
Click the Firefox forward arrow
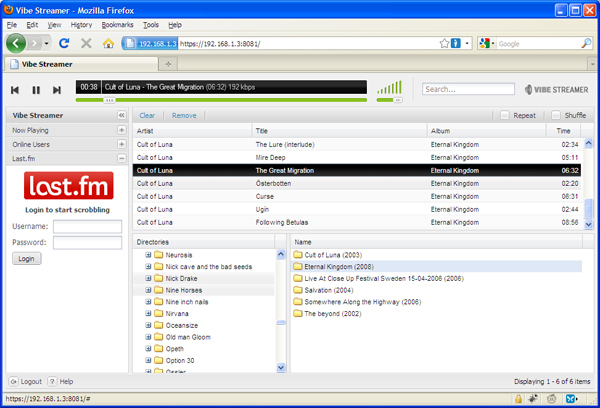tap(34, 43)
